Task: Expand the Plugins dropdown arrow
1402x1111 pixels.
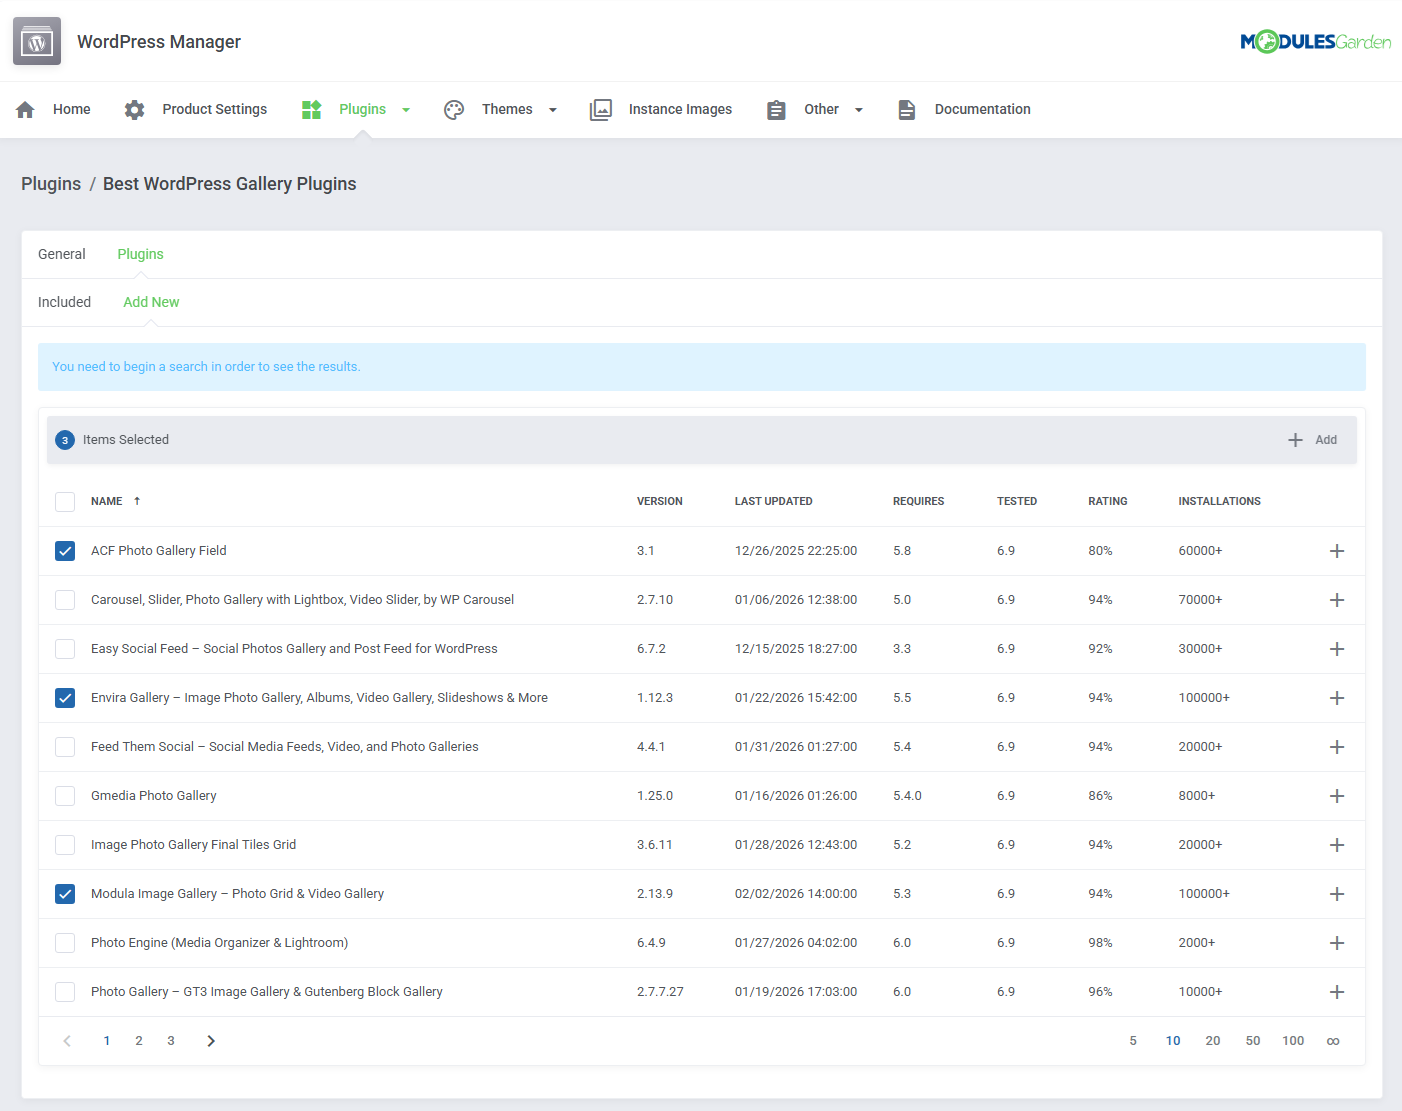Action: pyautogui.click(x=406, y=109)
